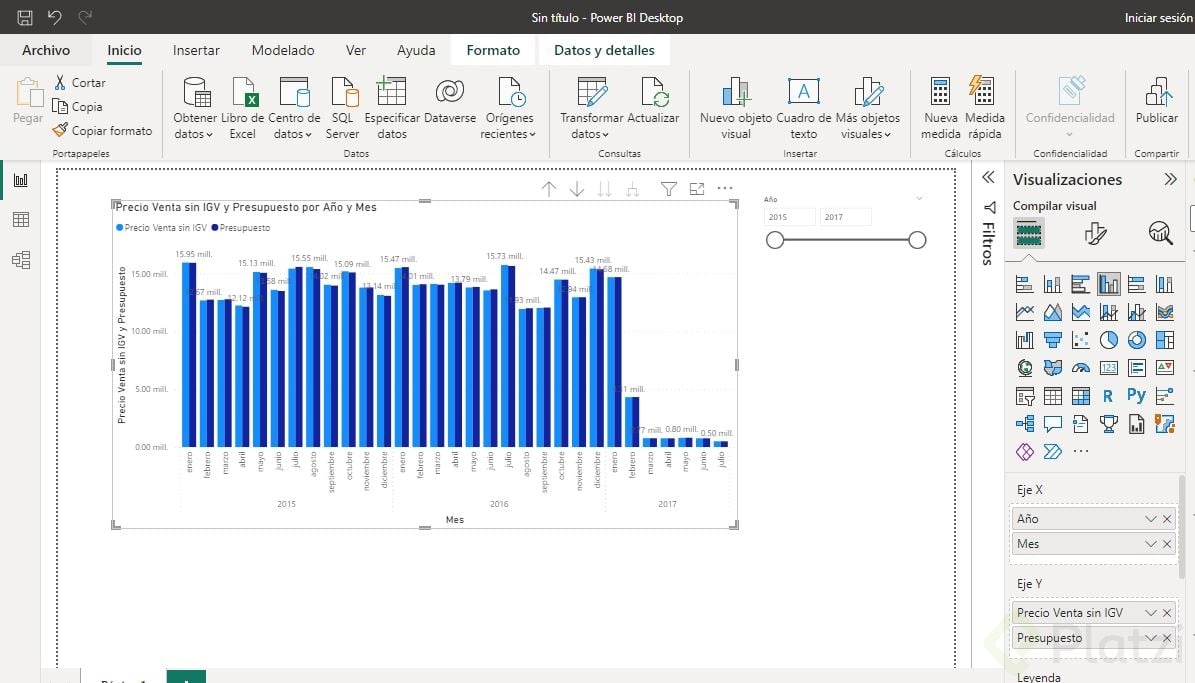This screenshot has height=683, width=1195.
Task: Pick the Donut chart visualization
Action: (1136, 340)
